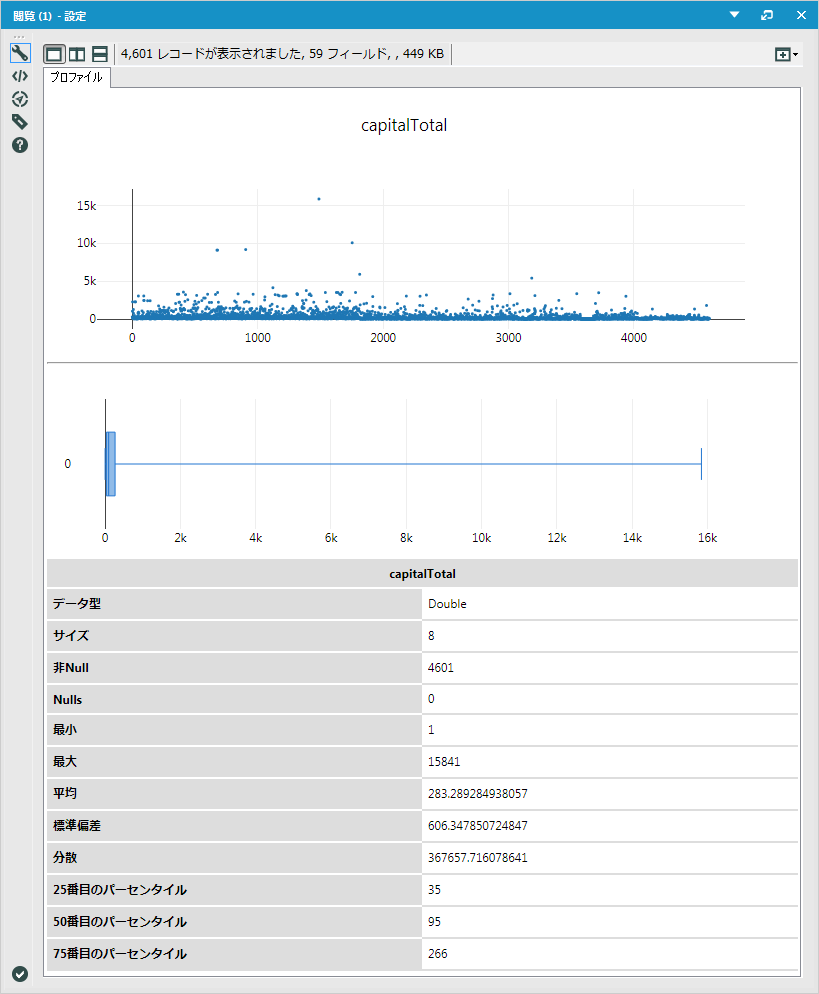819x994 pixels.
Task: Expand the title bar window options arrow
Action: click(734, 15)
